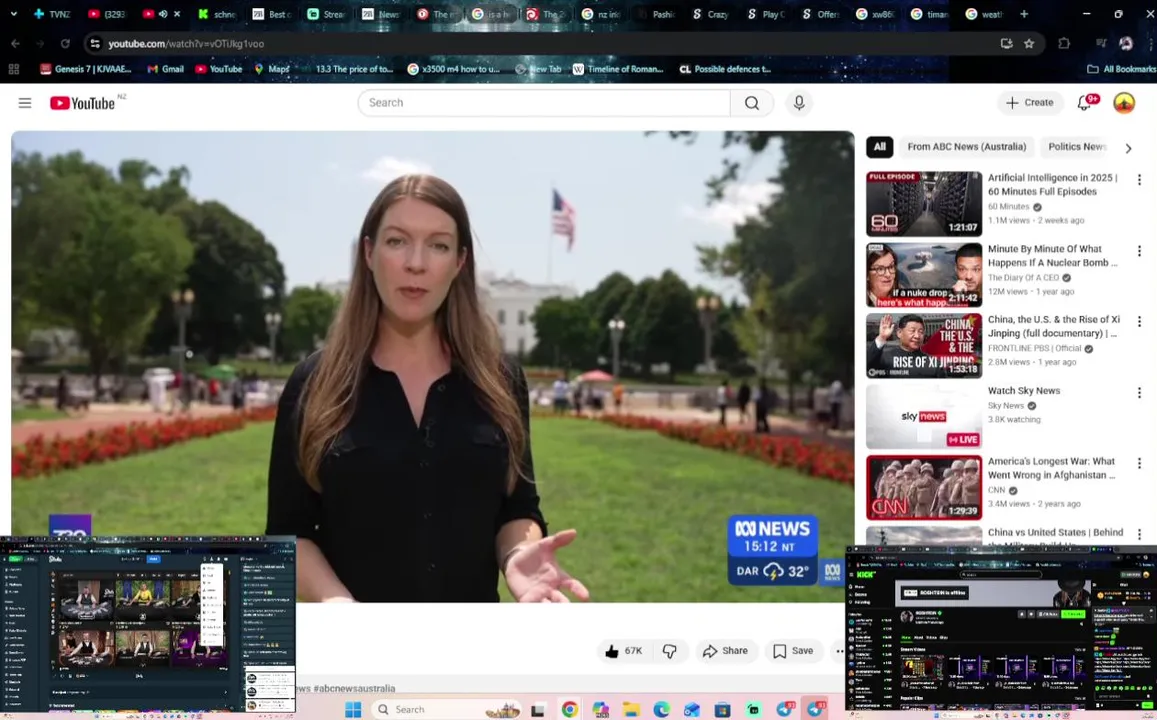Screen dimensions: 1157x720
Task: Open the Windows Start menu
Action: (353, 709)
